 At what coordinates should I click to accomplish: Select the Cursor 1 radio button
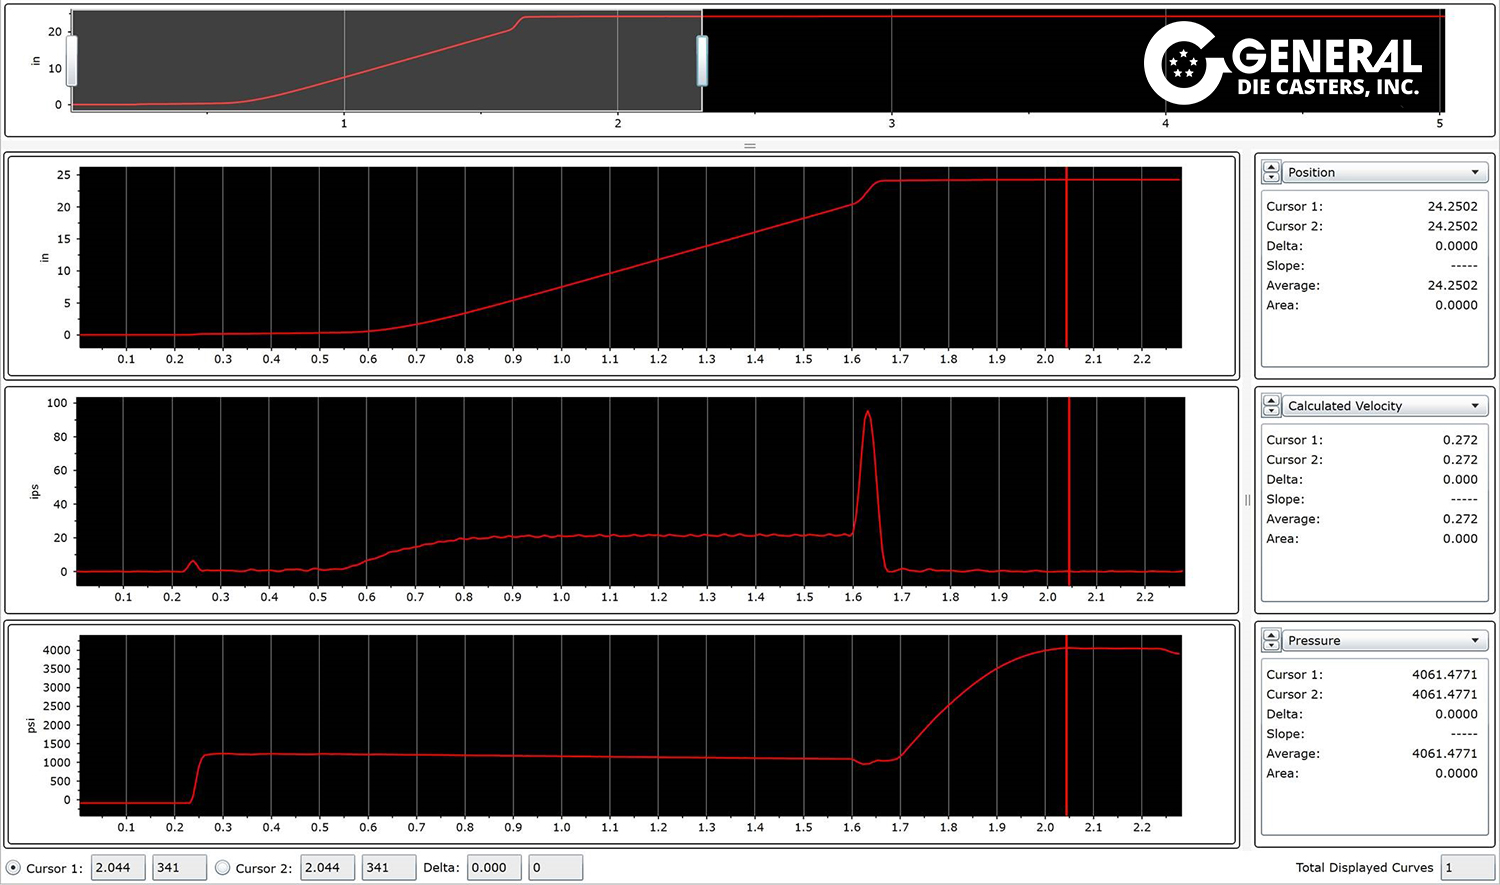click(x=14, y=868)
